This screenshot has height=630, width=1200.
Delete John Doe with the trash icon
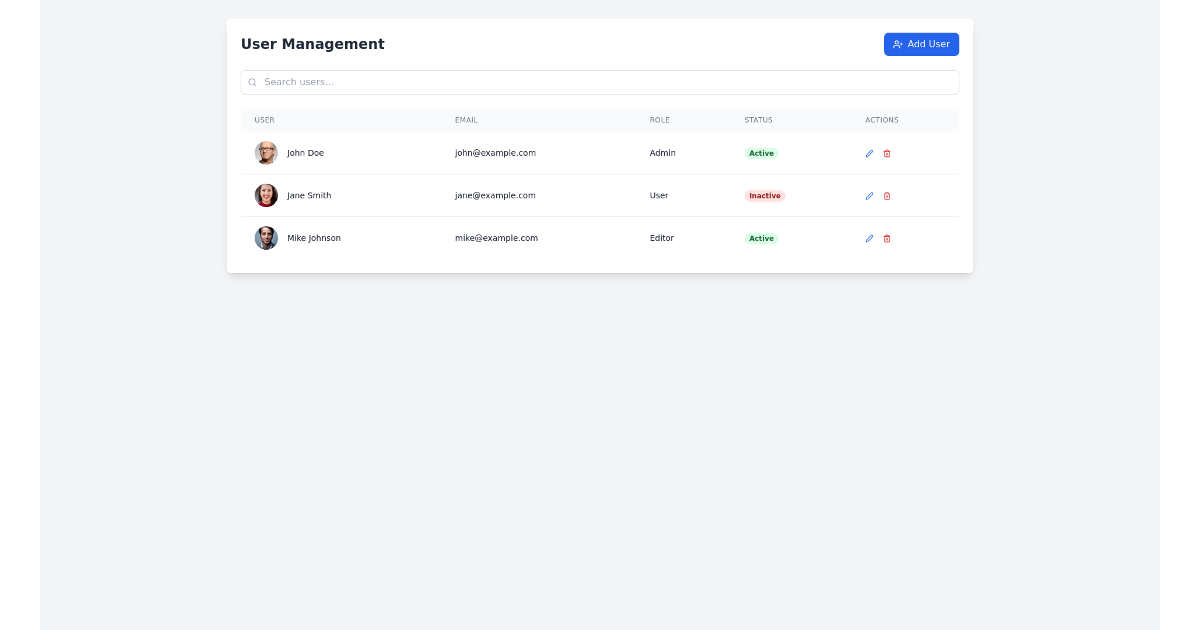pos(887,153)
